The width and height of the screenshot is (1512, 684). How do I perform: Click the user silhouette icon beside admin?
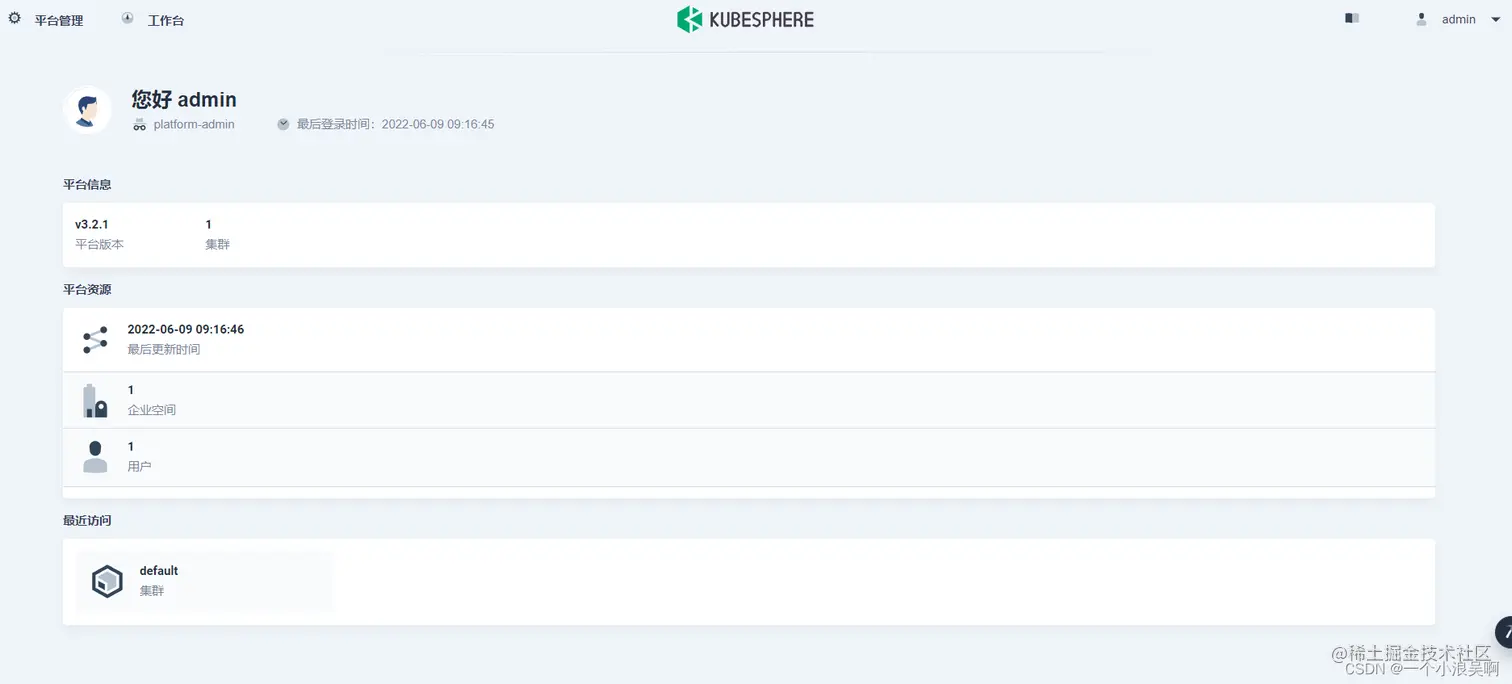[1421, 19]
